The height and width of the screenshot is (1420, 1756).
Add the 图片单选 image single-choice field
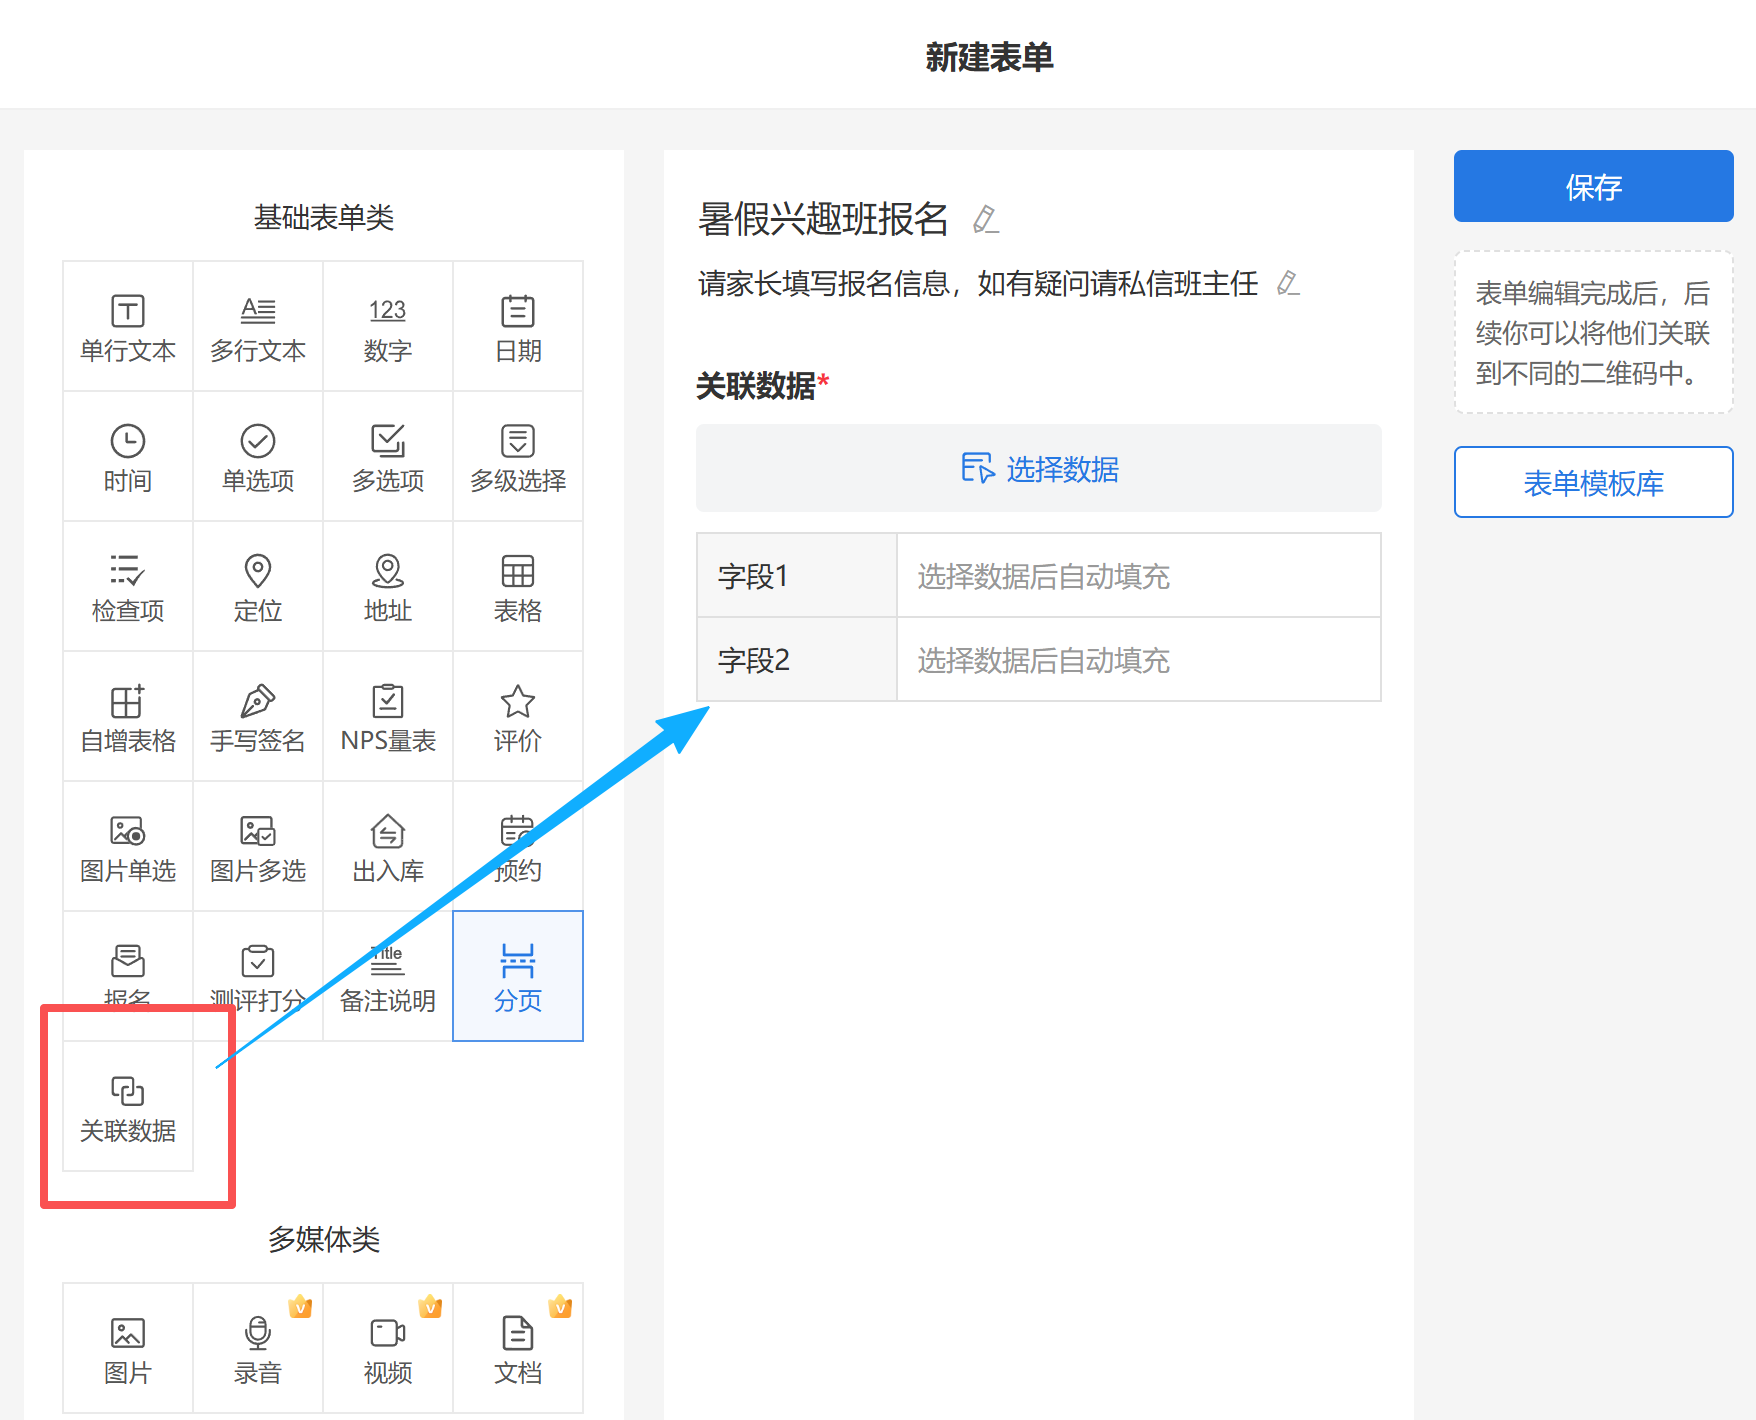pos(128,847)
